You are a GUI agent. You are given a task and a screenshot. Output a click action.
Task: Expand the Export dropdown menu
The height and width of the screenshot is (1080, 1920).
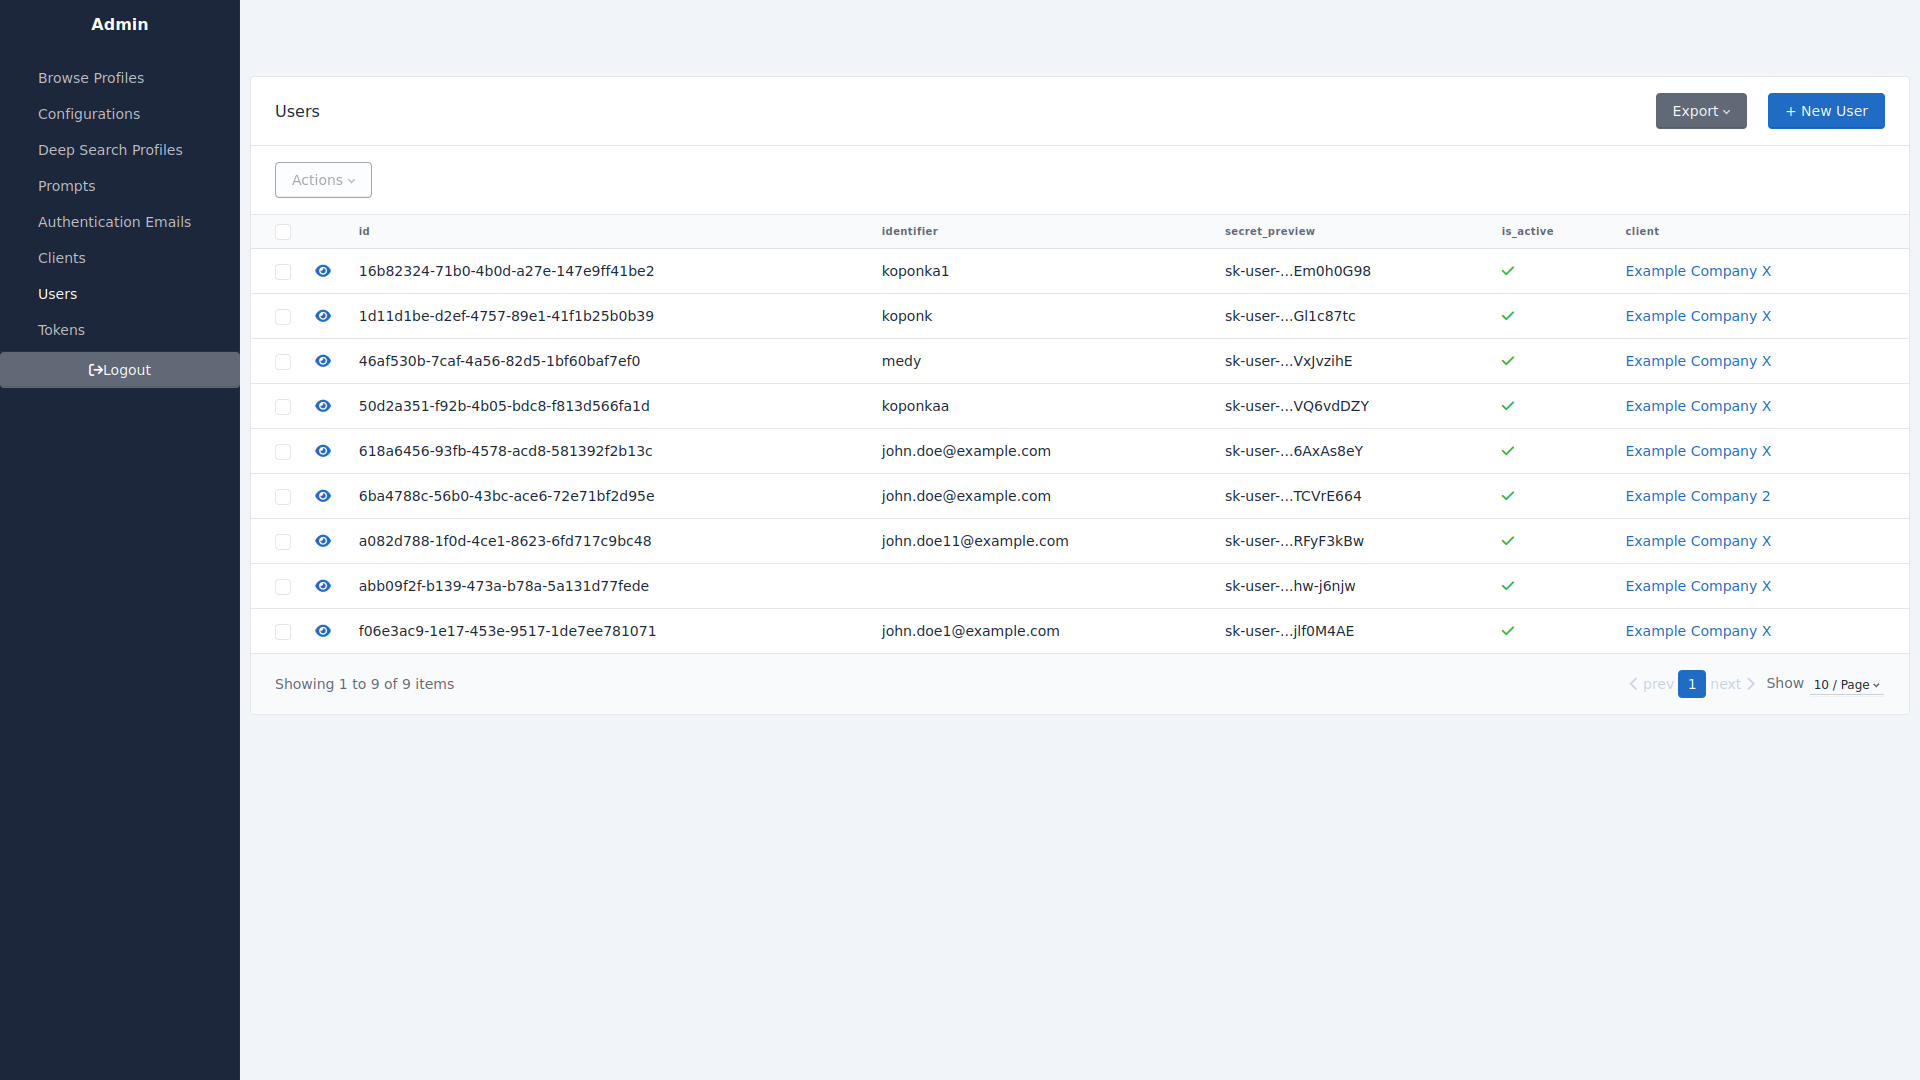click(x=1700, y=111)
